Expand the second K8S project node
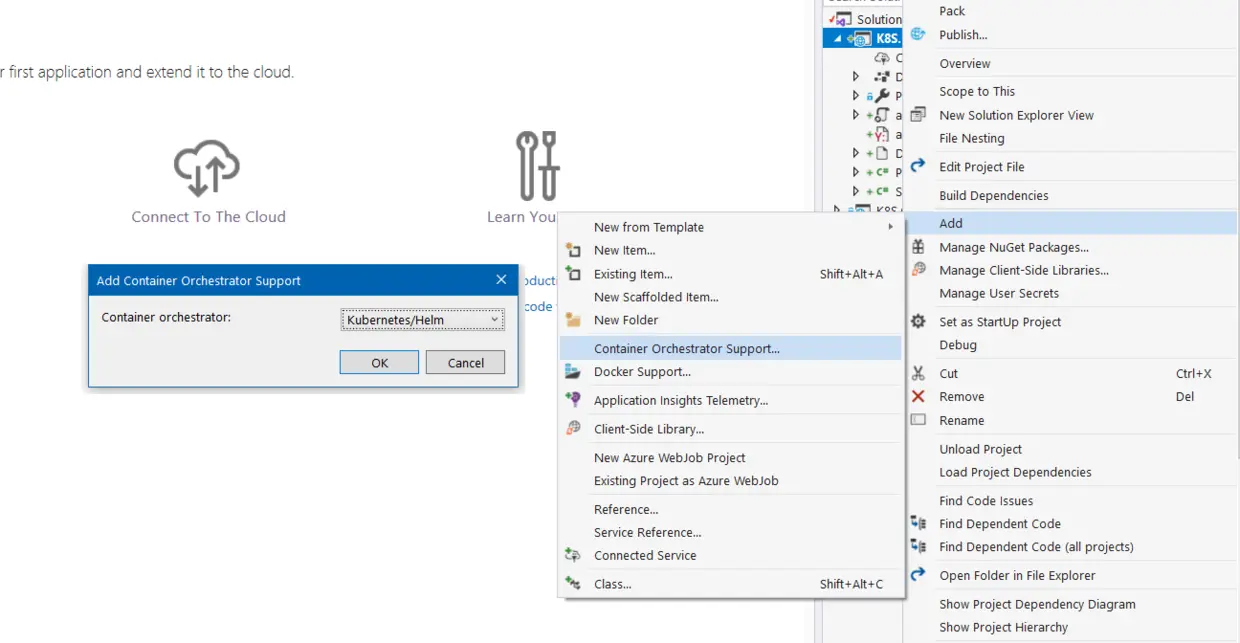 pos(837,210)
